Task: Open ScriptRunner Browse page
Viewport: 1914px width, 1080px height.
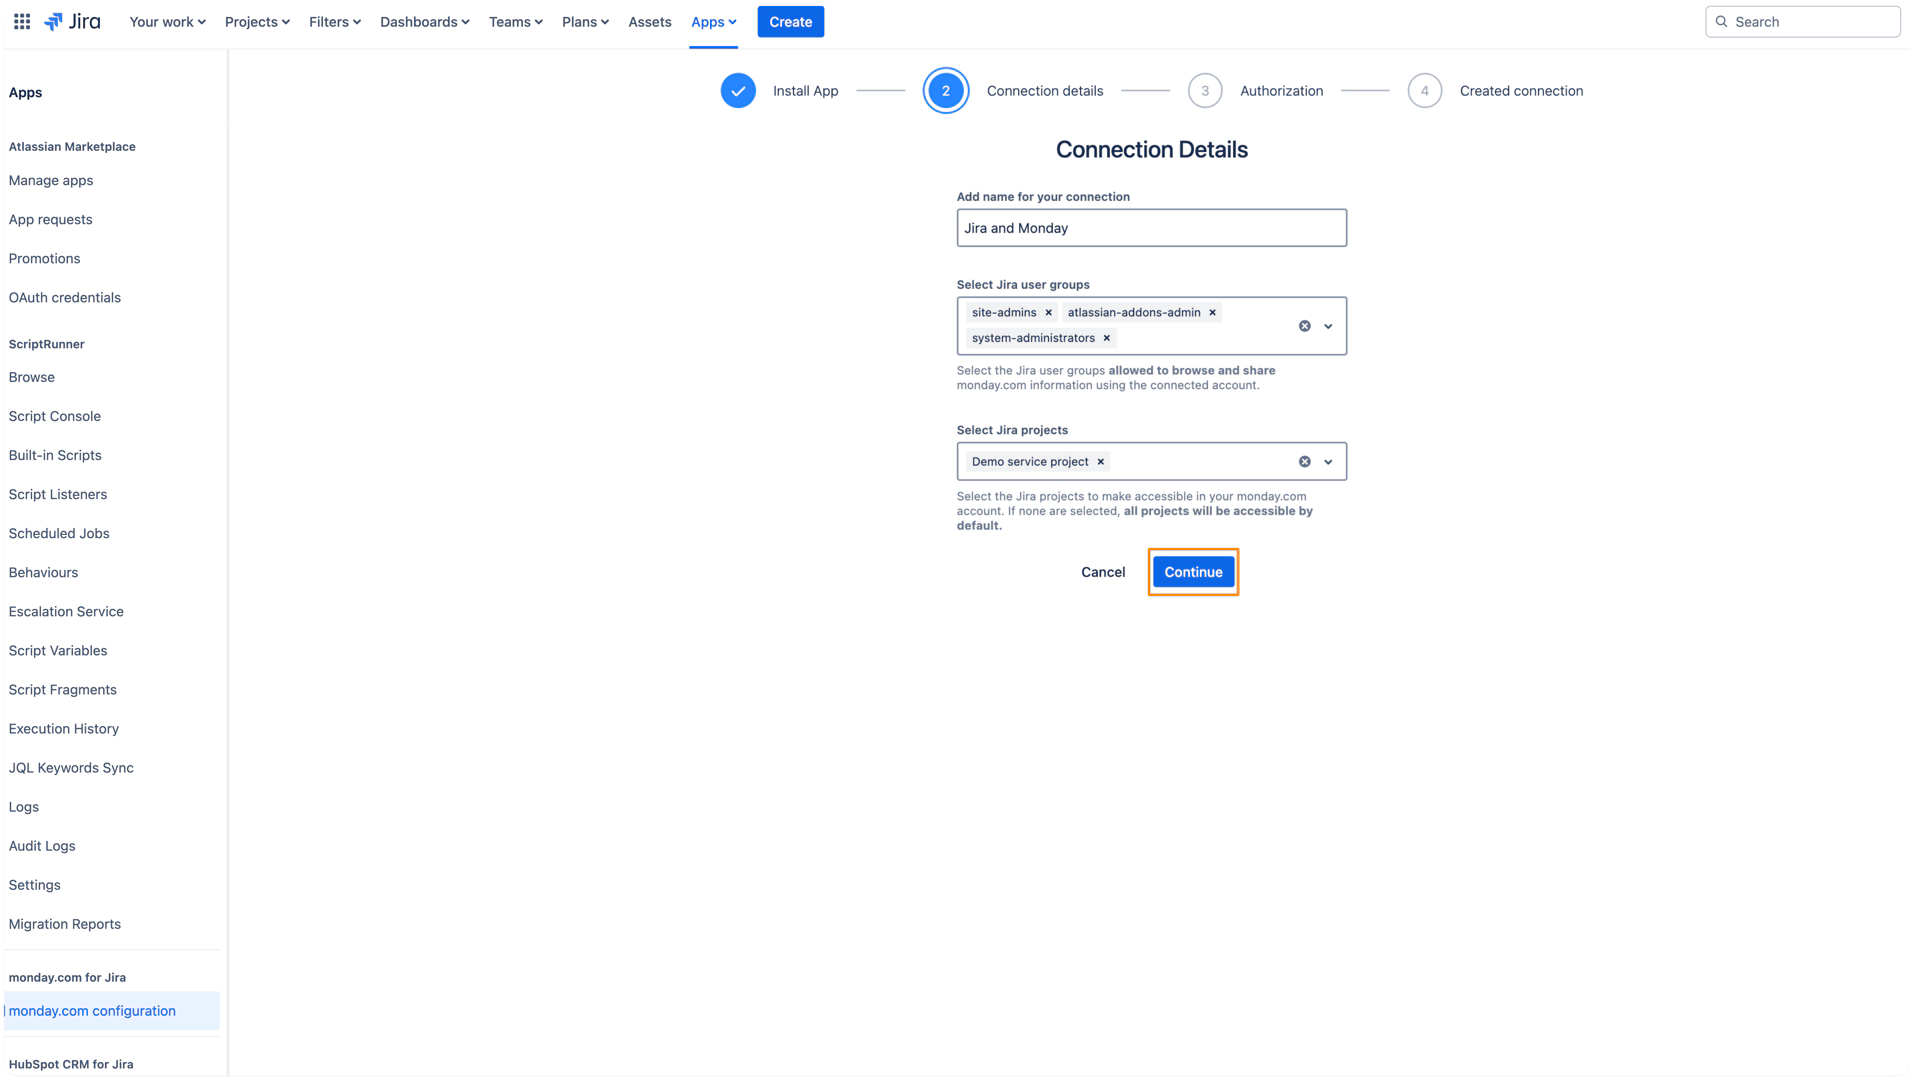Action: click(x=32, y=377)
